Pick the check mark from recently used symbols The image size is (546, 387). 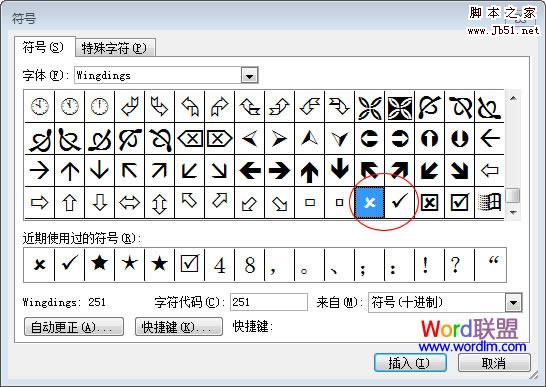click(69, 264)
